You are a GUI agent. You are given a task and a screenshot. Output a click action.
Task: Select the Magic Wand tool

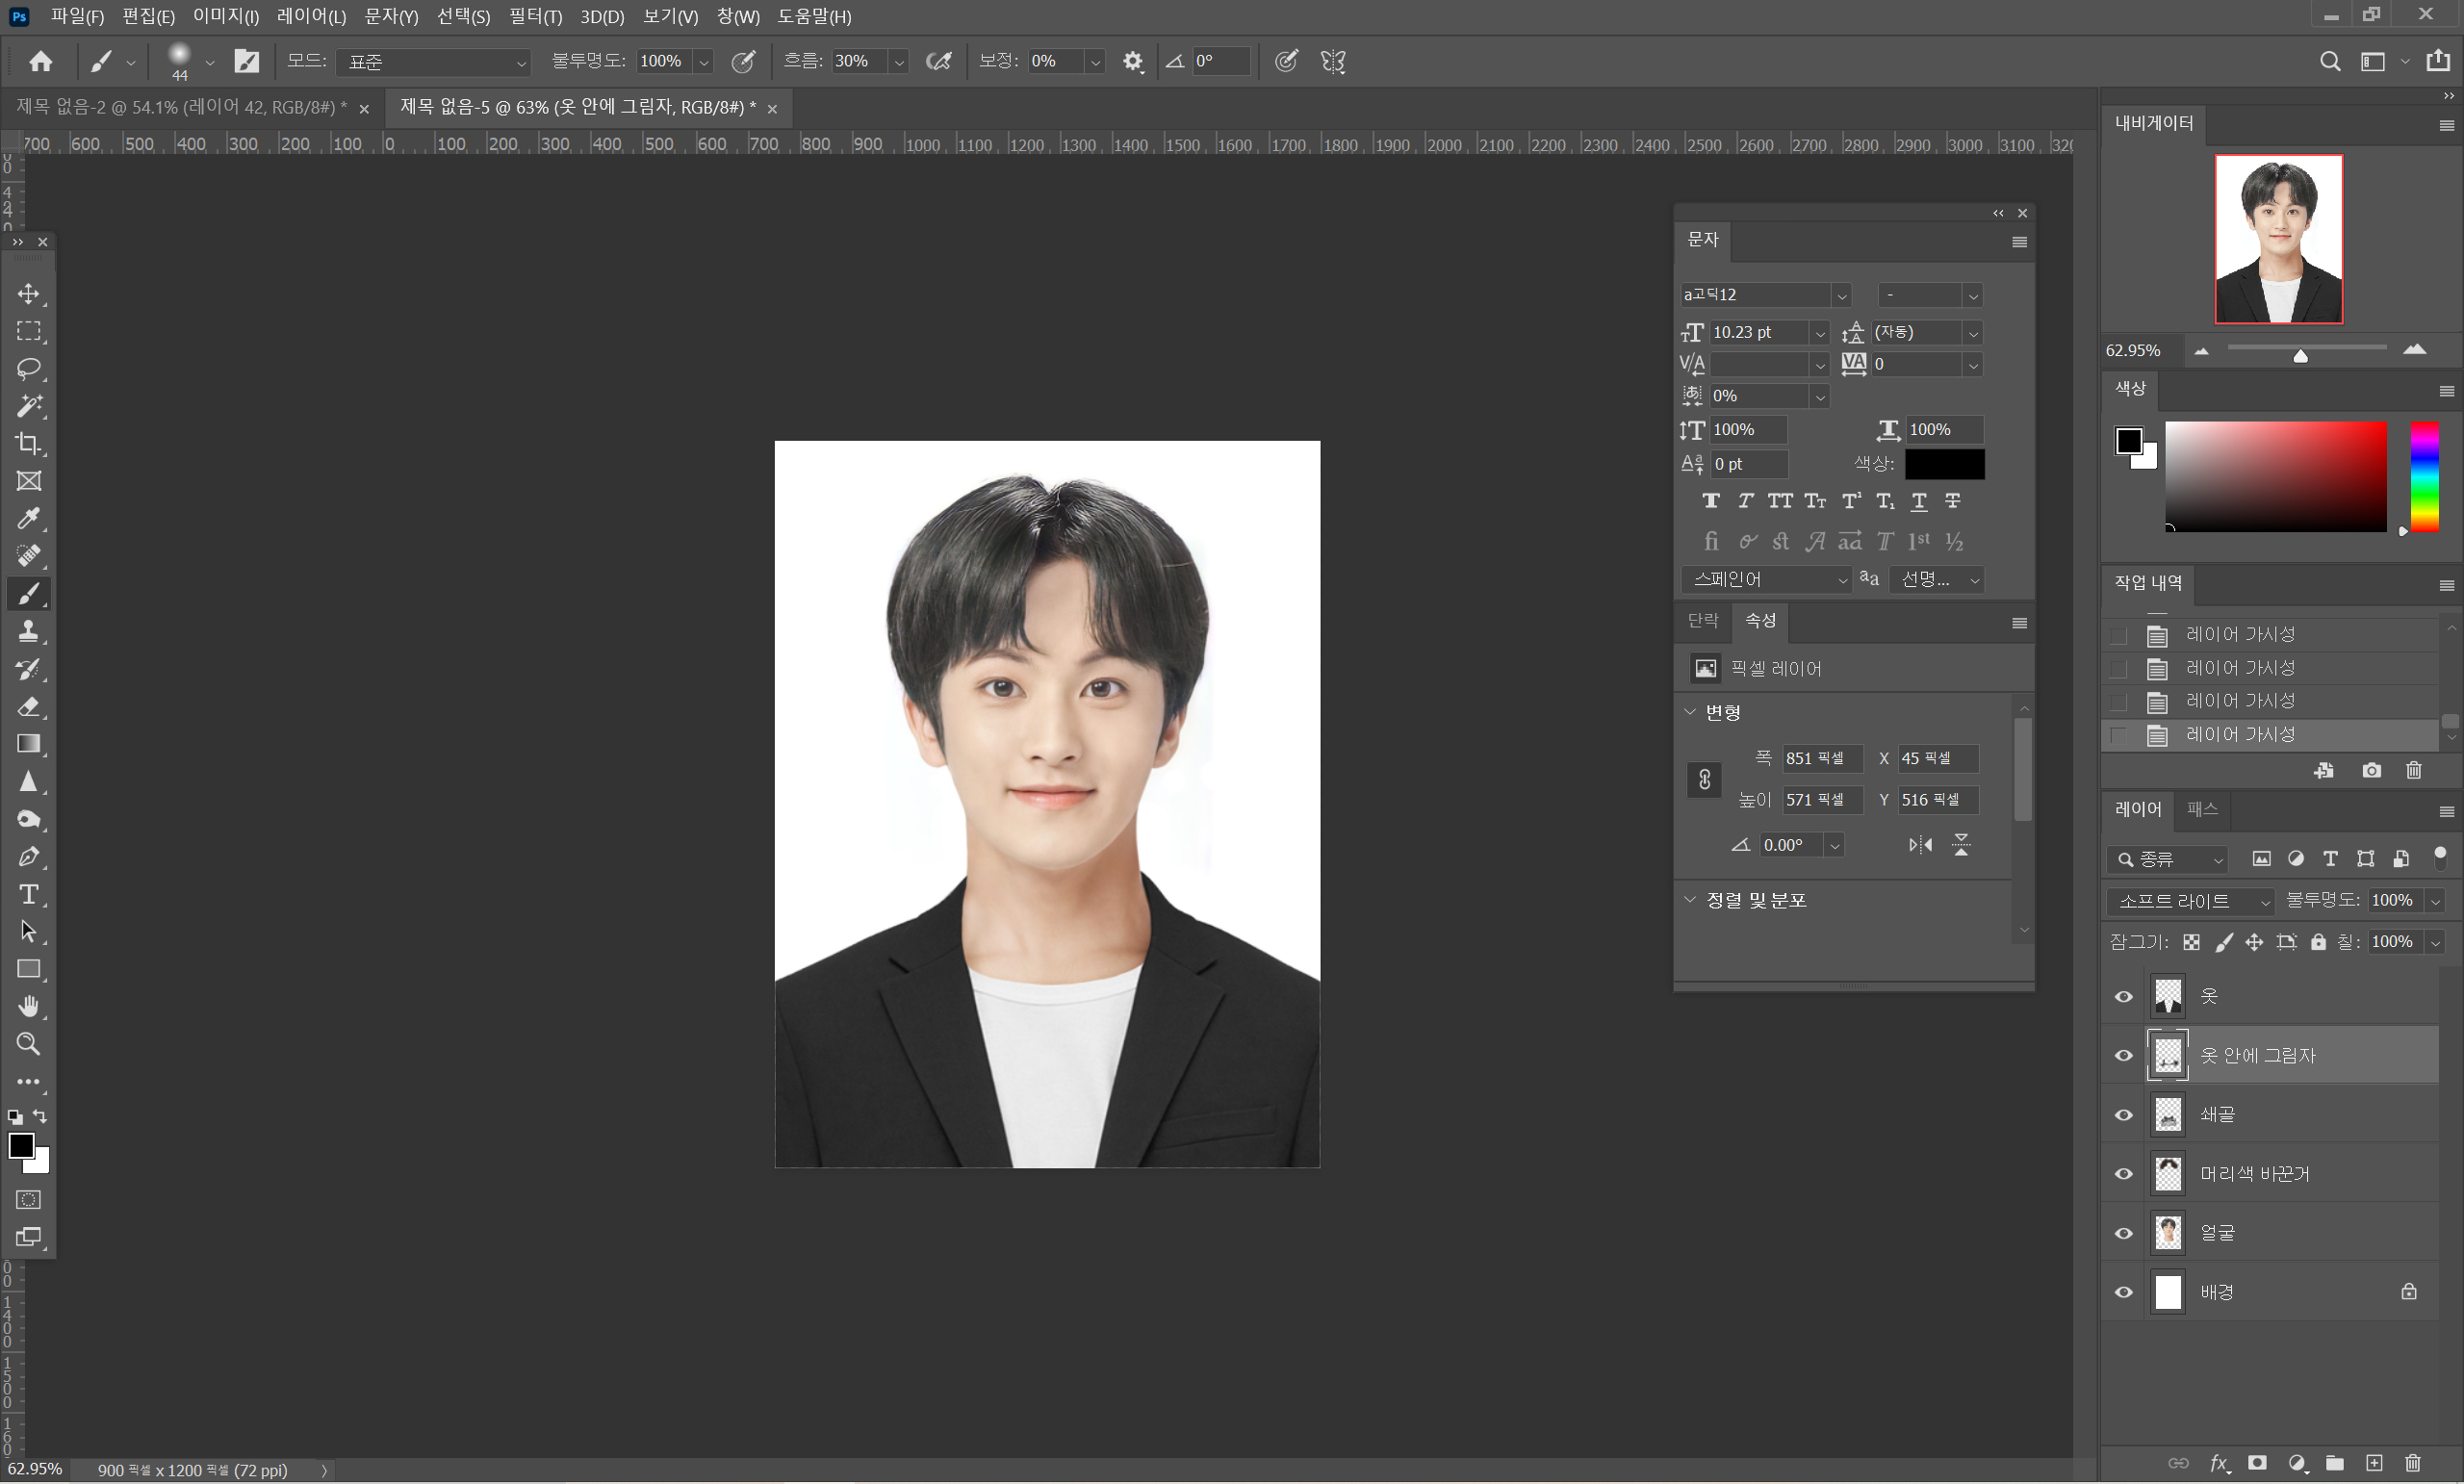[28, 406]
